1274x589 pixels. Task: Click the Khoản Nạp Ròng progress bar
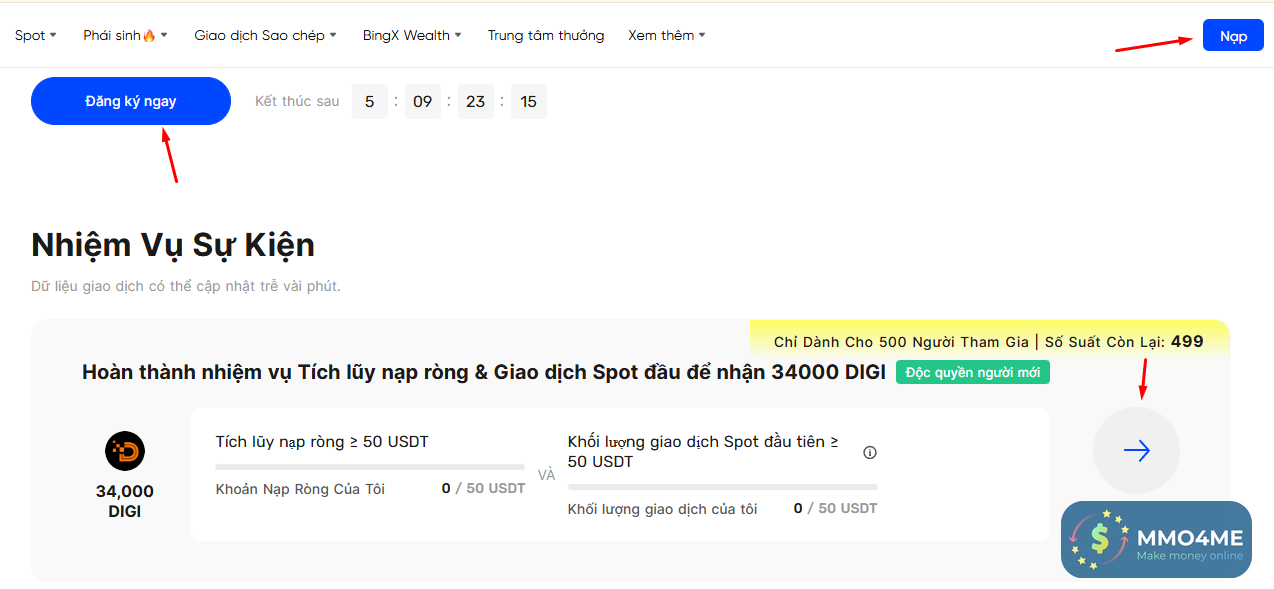tap(370, 467)
